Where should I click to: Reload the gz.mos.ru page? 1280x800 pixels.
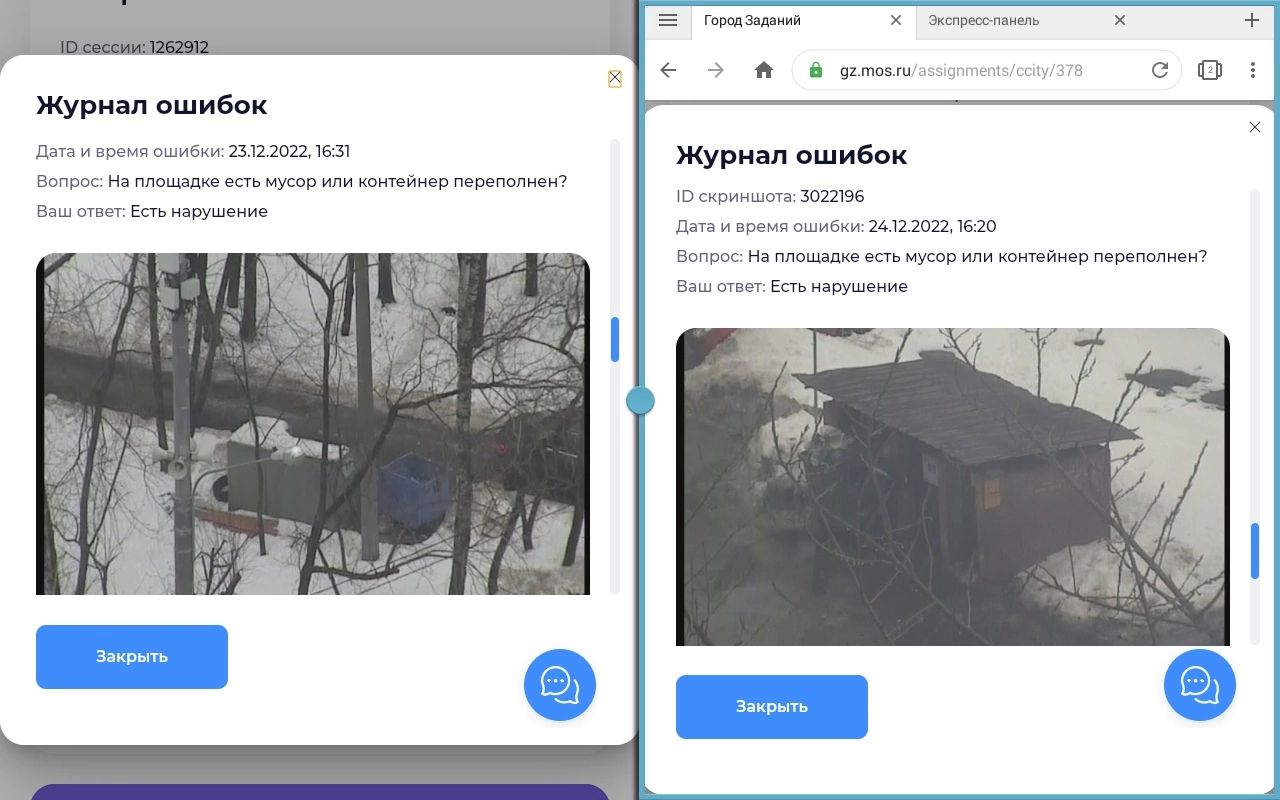point(1160,70)
